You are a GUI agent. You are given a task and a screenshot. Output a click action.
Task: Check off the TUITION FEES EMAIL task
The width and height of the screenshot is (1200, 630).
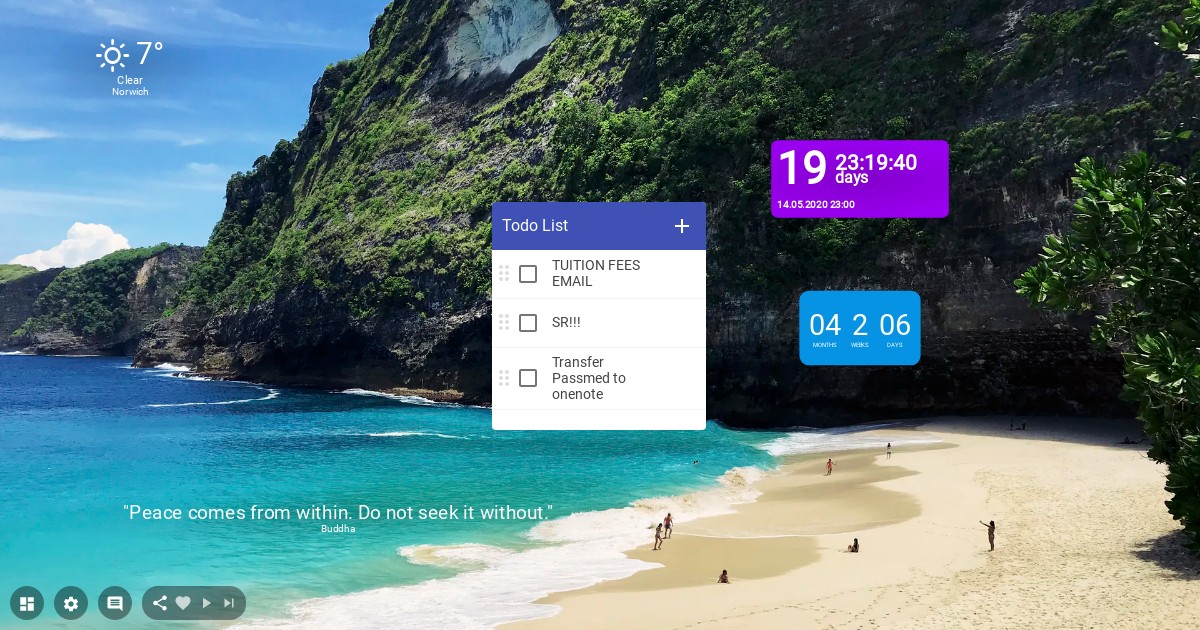click(528, 274)
